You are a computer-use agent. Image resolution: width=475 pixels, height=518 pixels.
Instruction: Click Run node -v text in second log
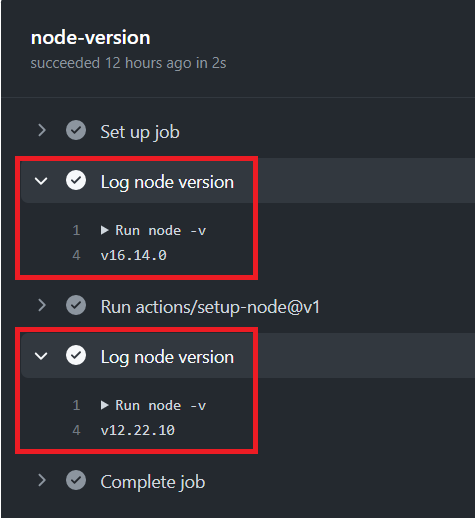coord(161,405)
